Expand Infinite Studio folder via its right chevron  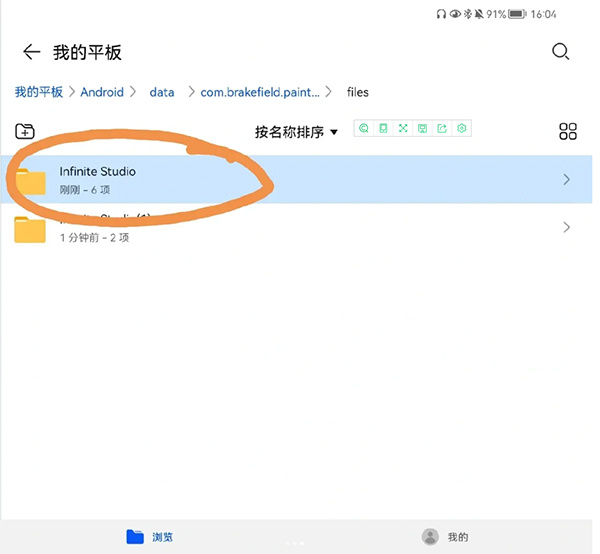(x=567, y=180)
